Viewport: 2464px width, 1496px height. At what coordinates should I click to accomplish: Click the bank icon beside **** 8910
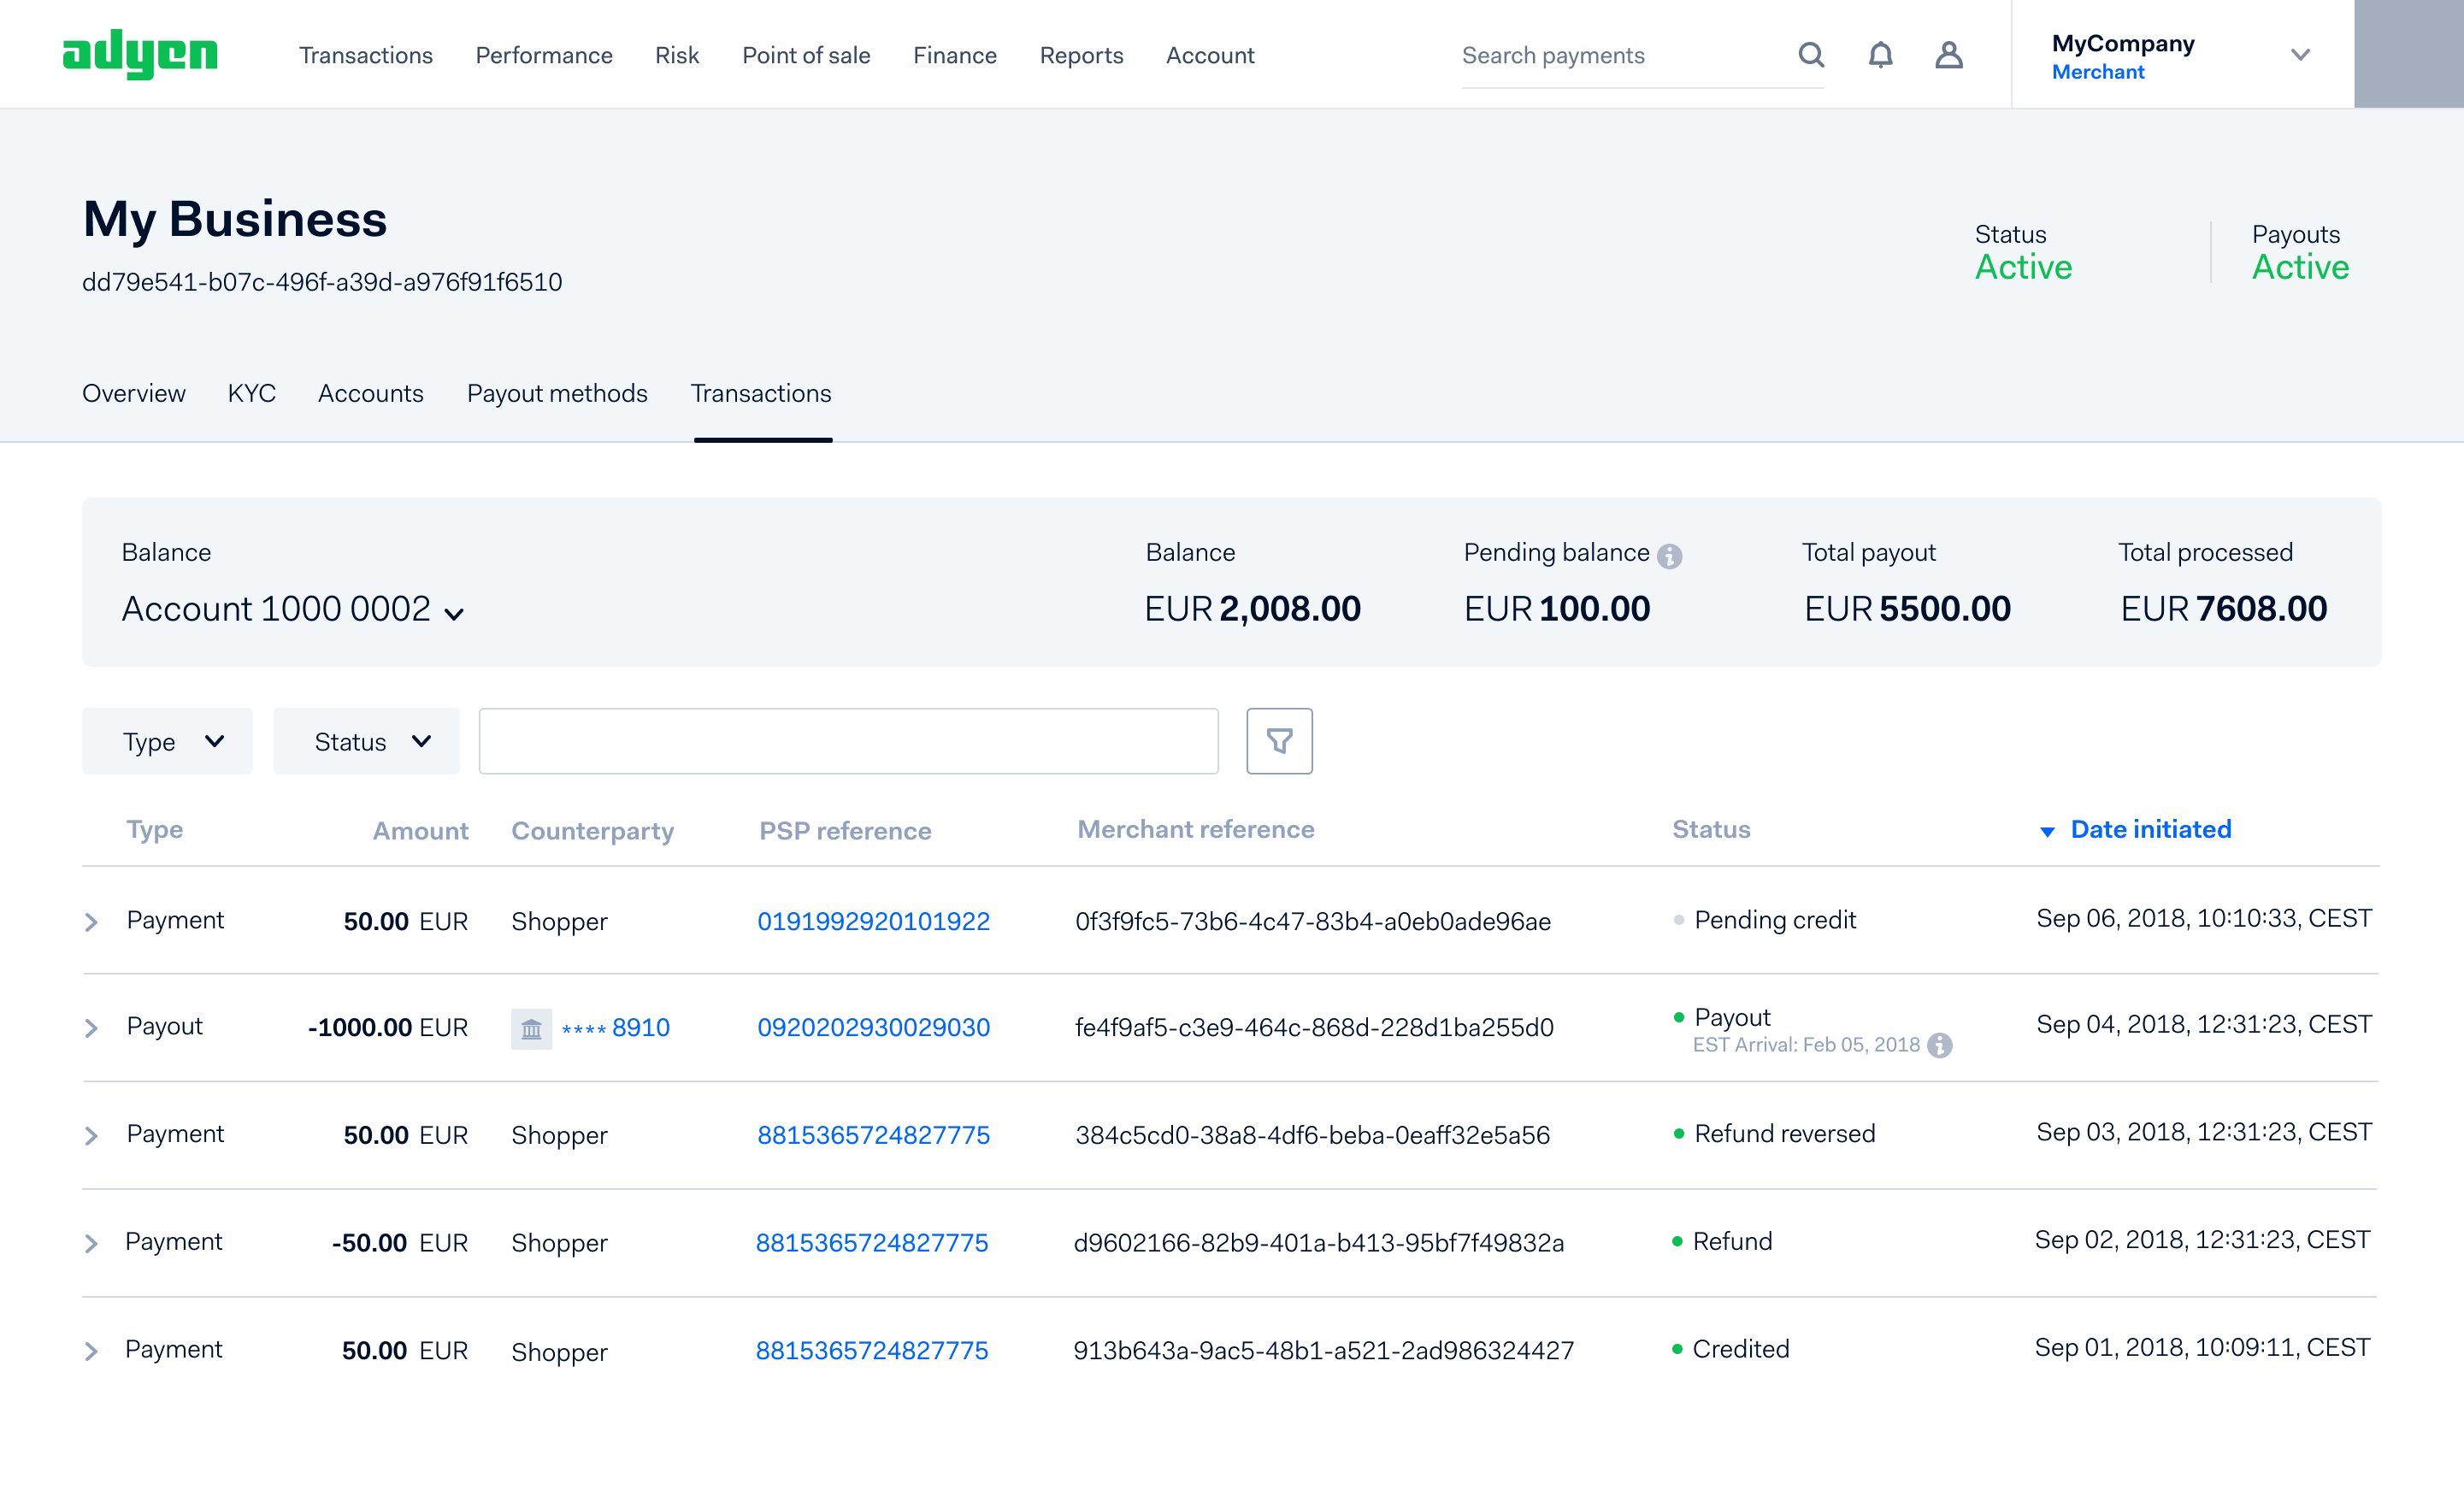point(531,1028)
